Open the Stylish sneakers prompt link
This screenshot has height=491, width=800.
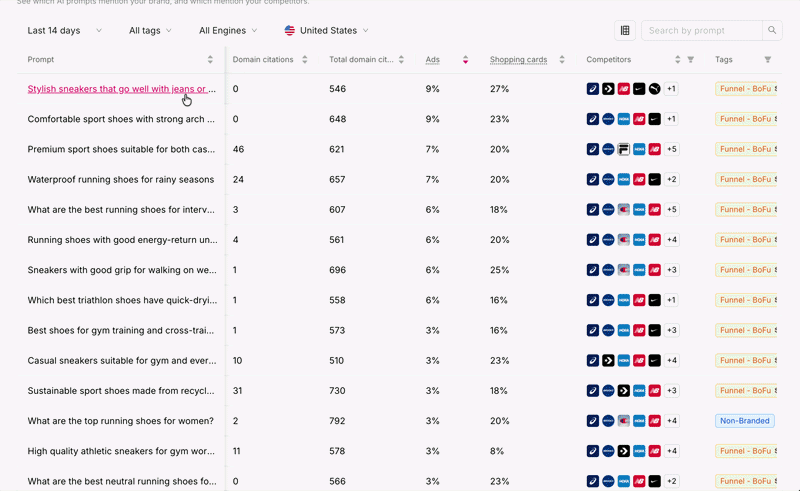point(121,89)
